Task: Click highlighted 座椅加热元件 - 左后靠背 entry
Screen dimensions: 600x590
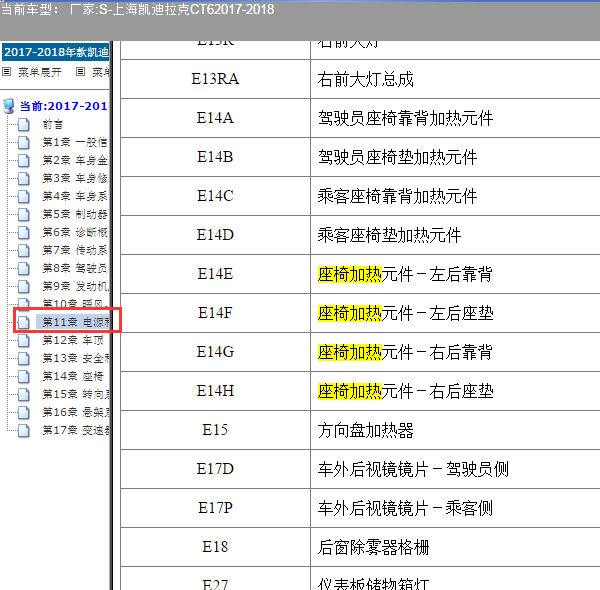Action: coord(405,274)
